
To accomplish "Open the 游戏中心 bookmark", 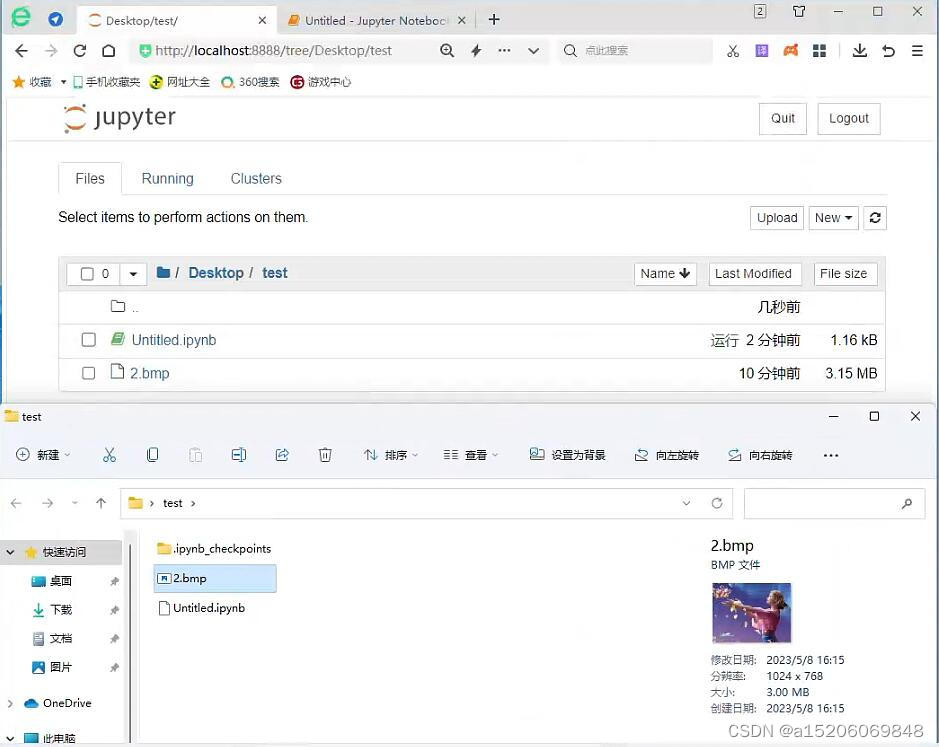I will point(320,82).
